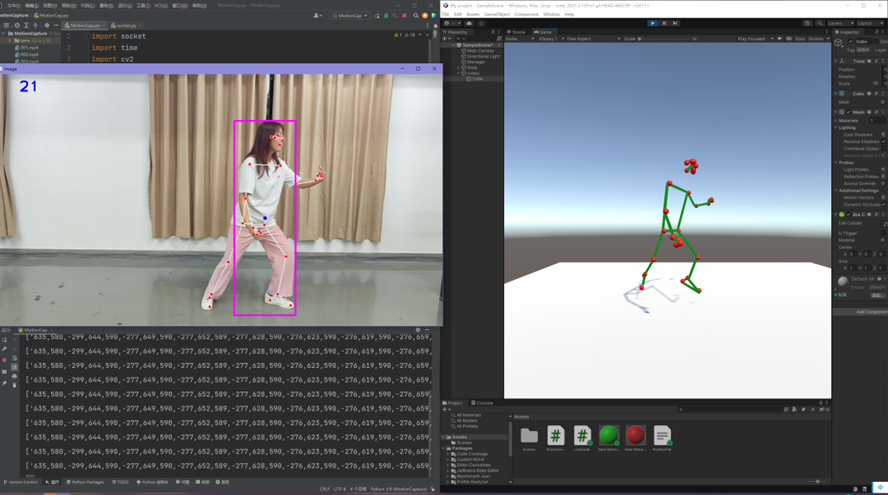Select the Scenes folder asset icon
The width and height of the screenshot is (888, 495).
point(529,435)
